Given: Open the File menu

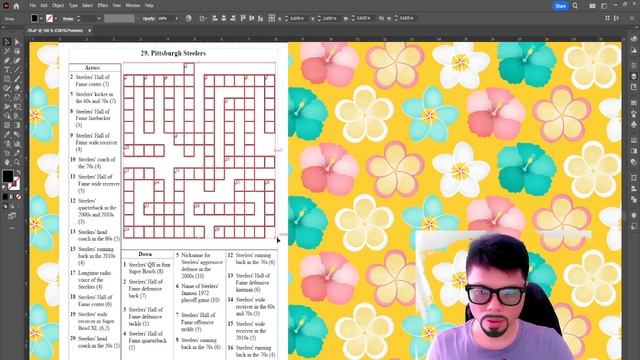Looking at the screenshot, I should (33, 6).
